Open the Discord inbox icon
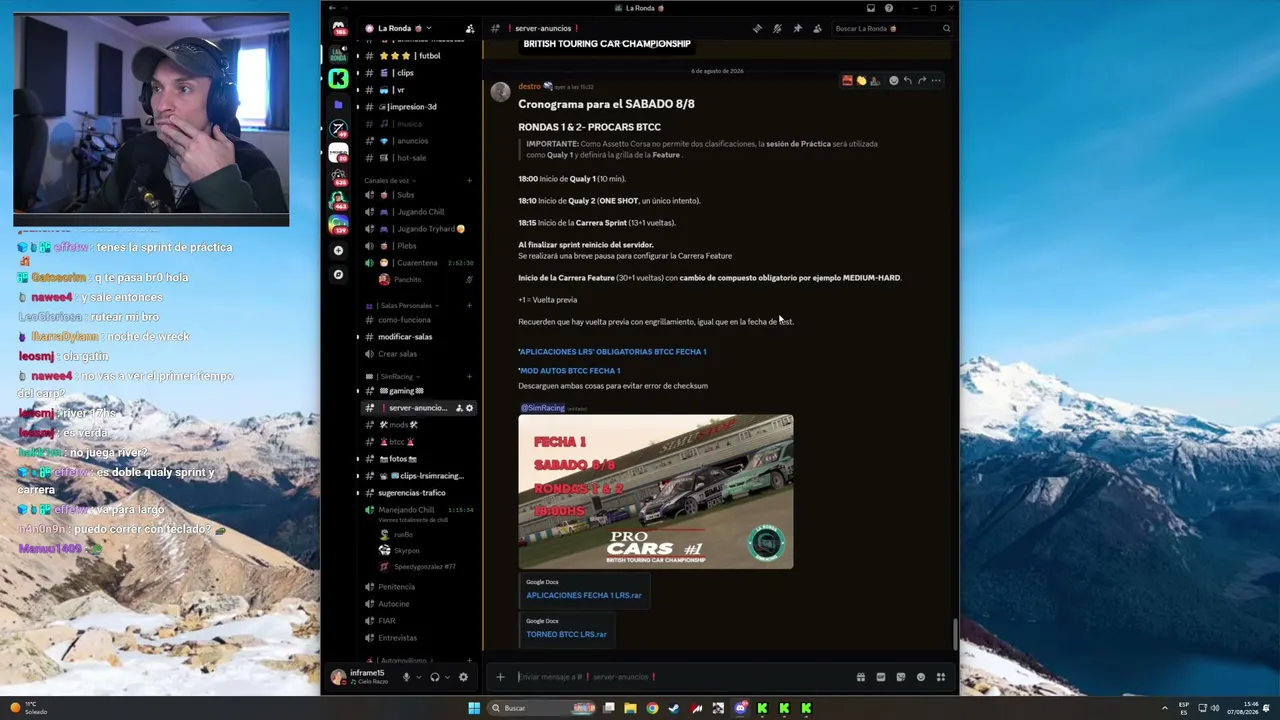 click(x=870, y=8)
